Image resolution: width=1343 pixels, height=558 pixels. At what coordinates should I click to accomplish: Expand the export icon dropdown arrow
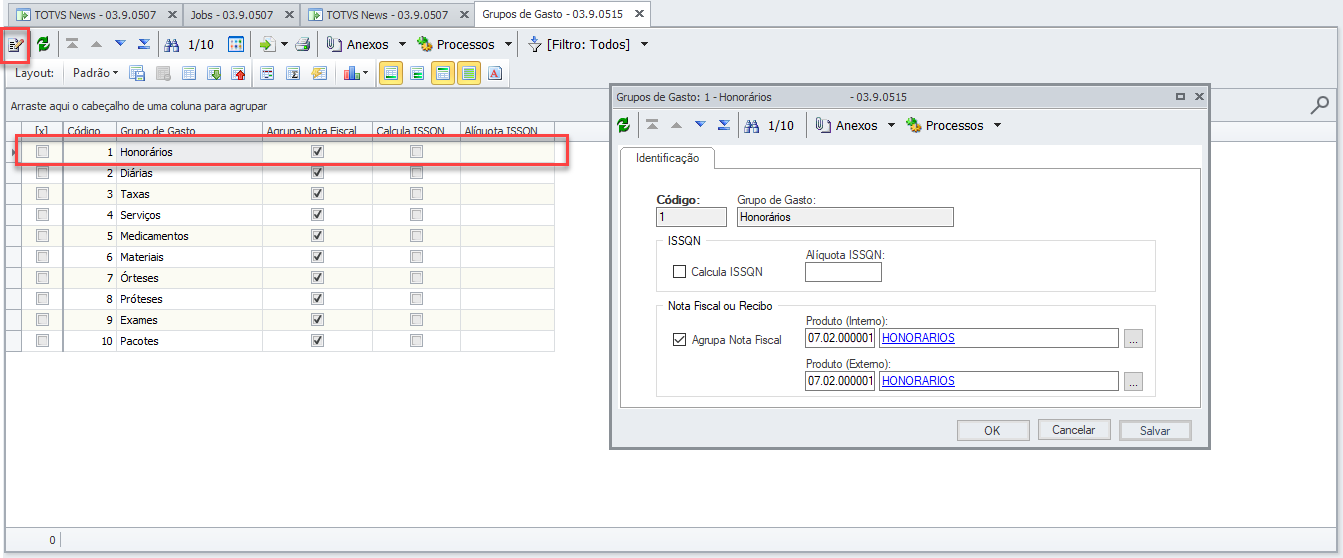click(284, 45)
